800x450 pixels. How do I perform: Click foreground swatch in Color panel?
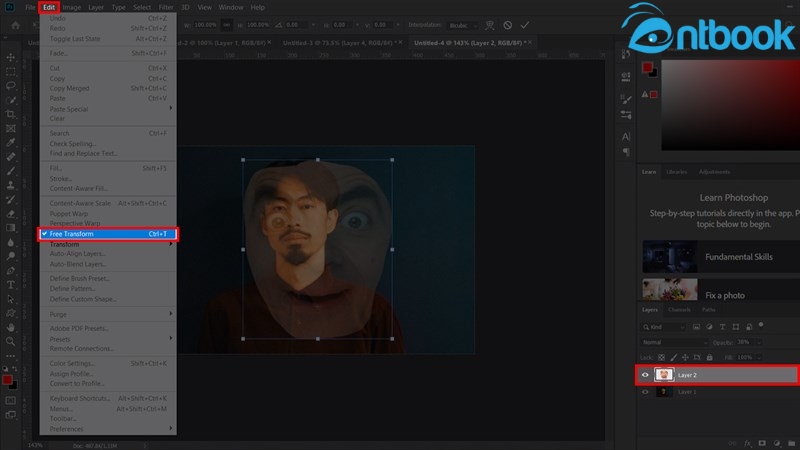[647, 67]
